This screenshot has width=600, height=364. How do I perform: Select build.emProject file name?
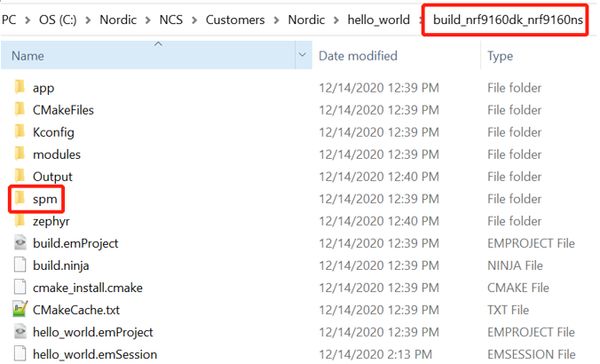point(75,243)
